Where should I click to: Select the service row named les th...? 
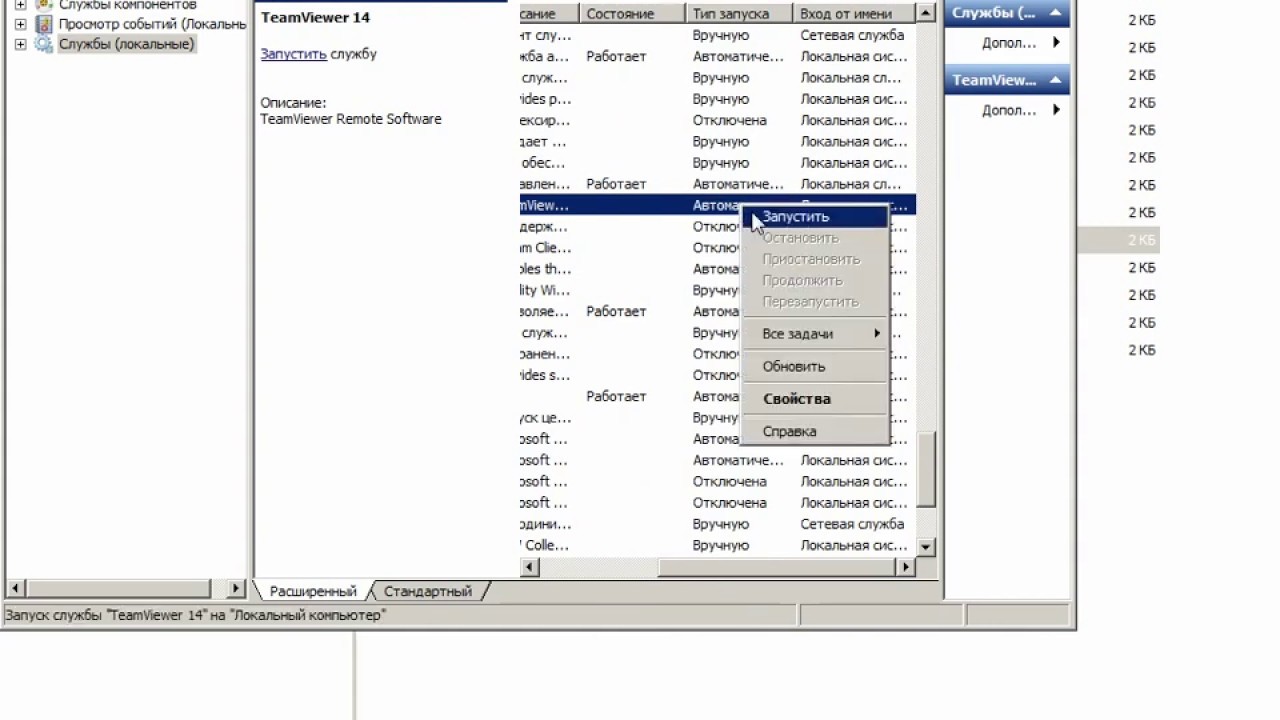pos(718,269)
